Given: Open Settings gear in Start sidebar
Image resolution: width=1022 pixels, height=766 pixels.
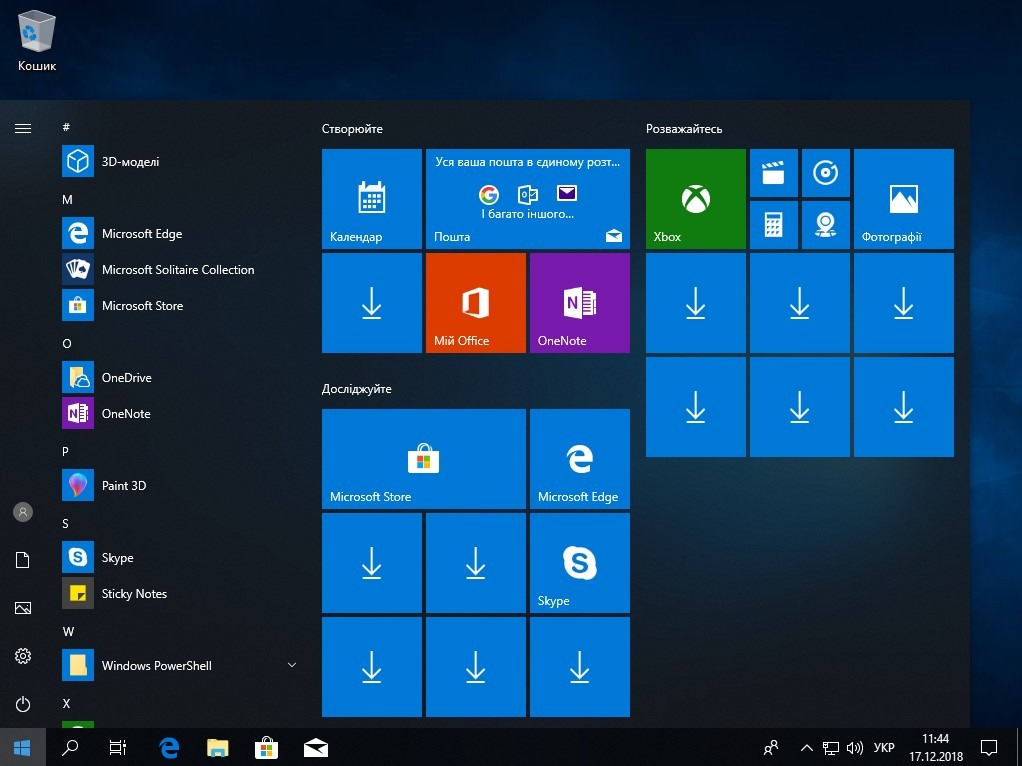Looking at the screenshot, I should [x=23, y=656].
